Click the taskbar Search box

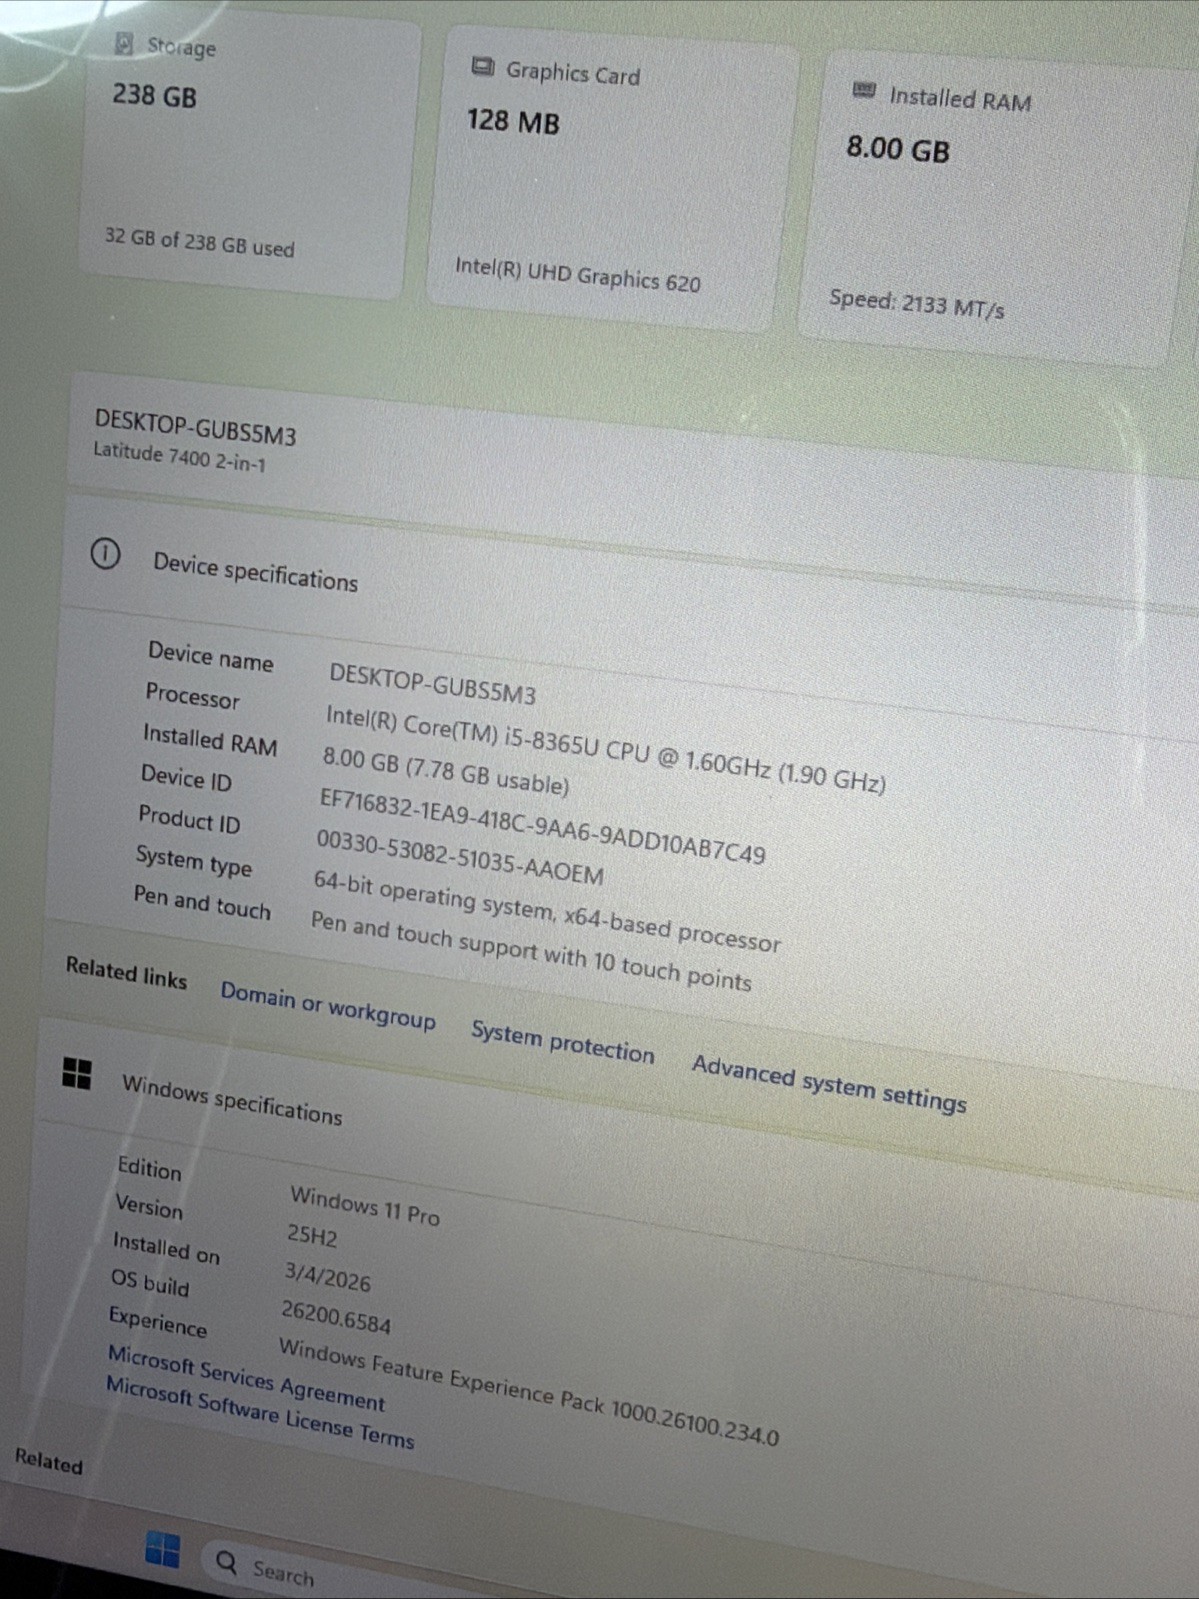tap(400, 1578)
